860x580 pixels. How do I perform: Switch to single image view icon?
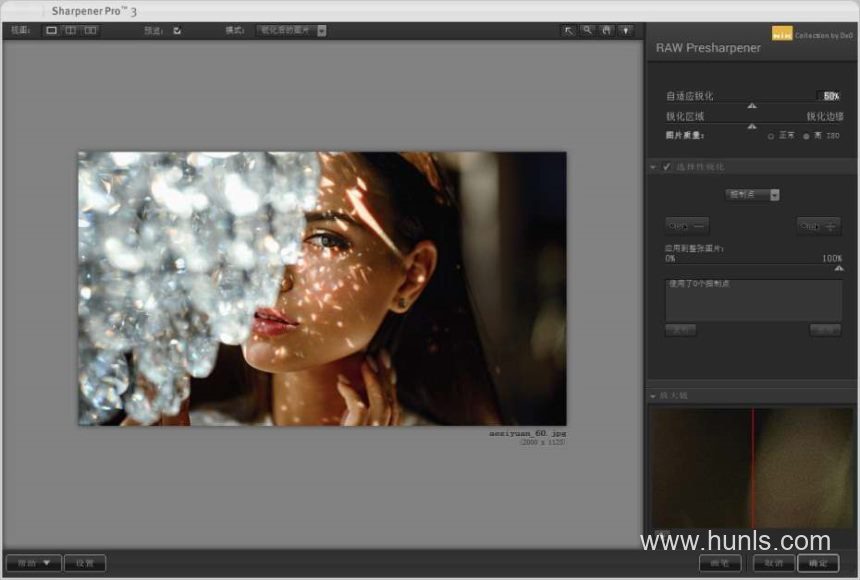(x=52, y=31)
